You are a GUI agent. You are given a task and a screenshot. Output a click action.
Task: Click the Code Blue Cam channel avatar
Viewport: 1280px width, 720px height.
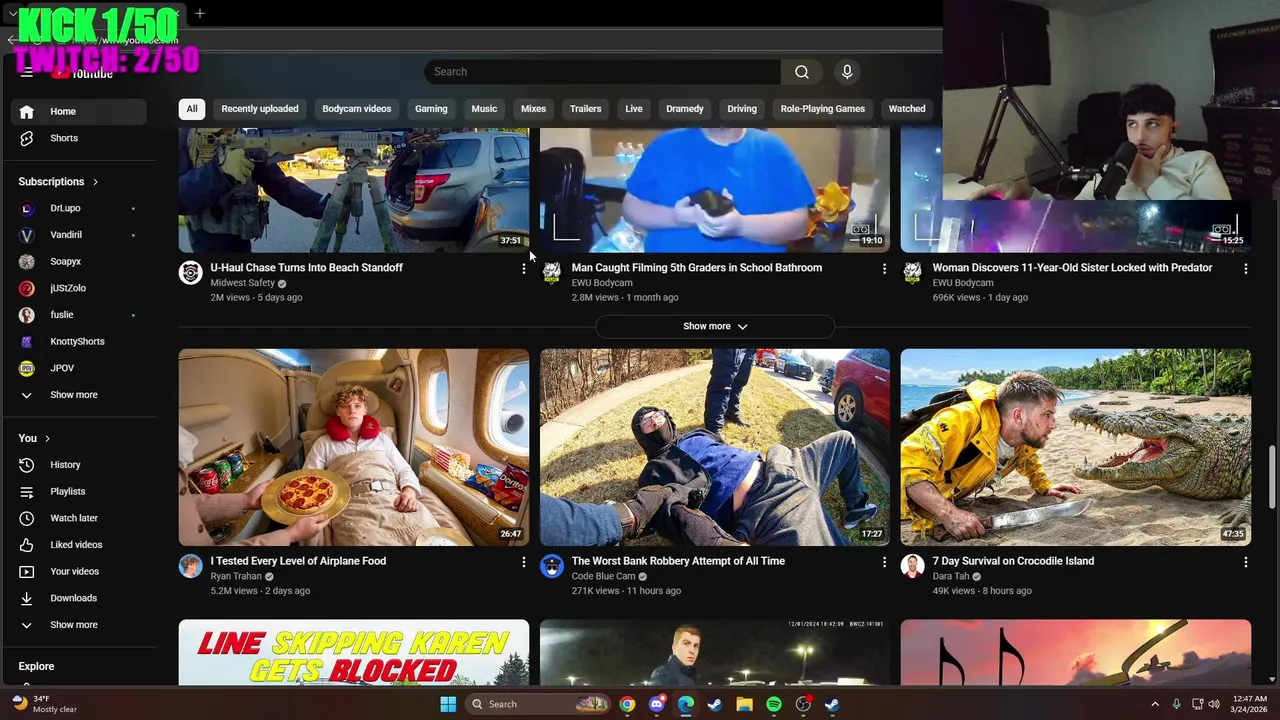pyautogui.click(x=552, y=566)
